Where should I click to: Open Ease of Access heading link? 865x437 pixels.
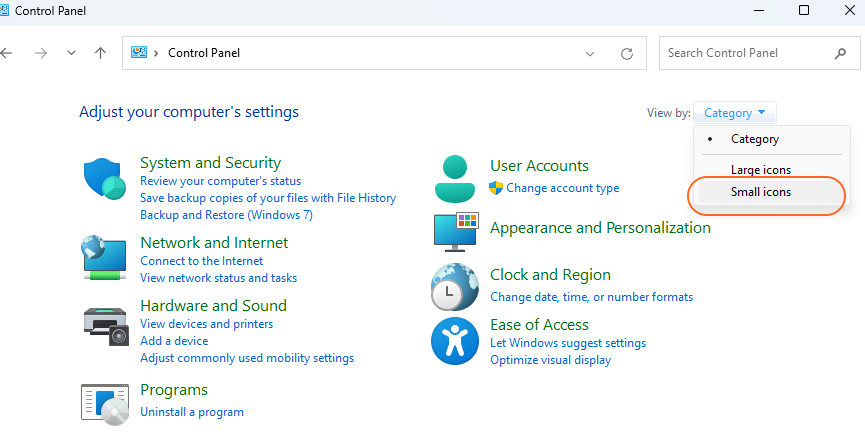pos(539,324)
